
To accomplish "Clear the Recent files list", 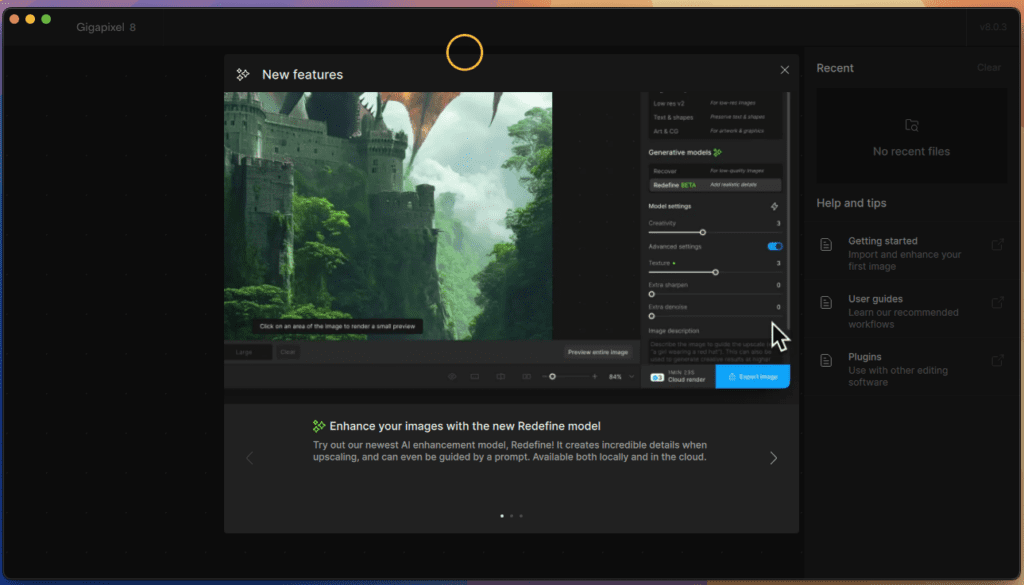I will (989, 68).
